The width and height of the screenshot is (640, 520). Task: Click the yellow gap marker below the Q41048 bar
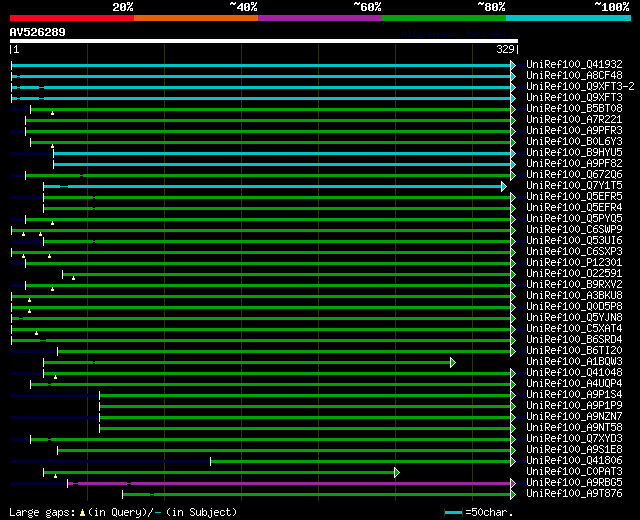[56, 377]
